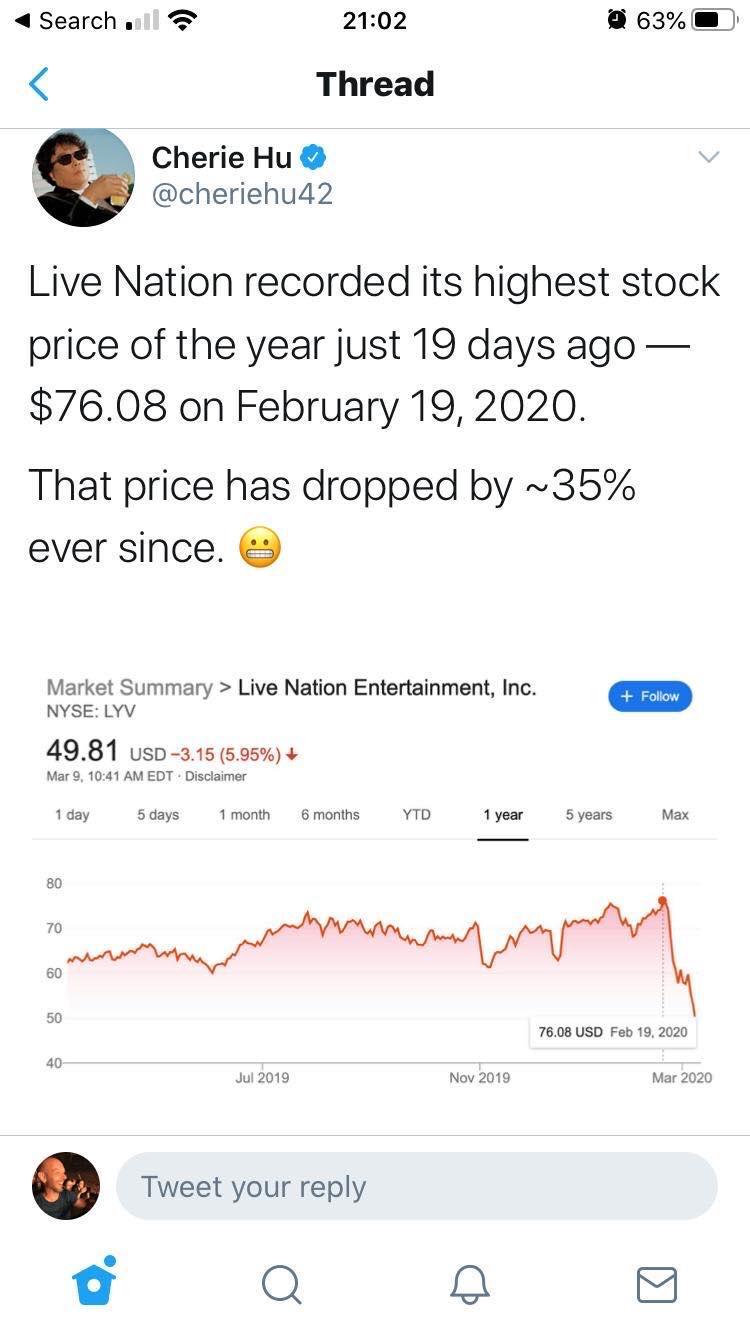750x1334 pixels.
Task: Tap the Cherie Hu display name
Action: [222, 157]
